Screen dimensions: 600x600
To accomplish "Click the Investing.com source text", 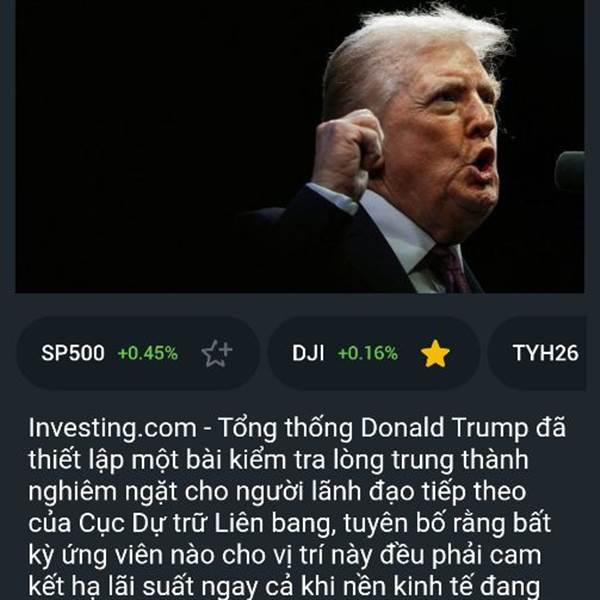I will tap(112, 428).
